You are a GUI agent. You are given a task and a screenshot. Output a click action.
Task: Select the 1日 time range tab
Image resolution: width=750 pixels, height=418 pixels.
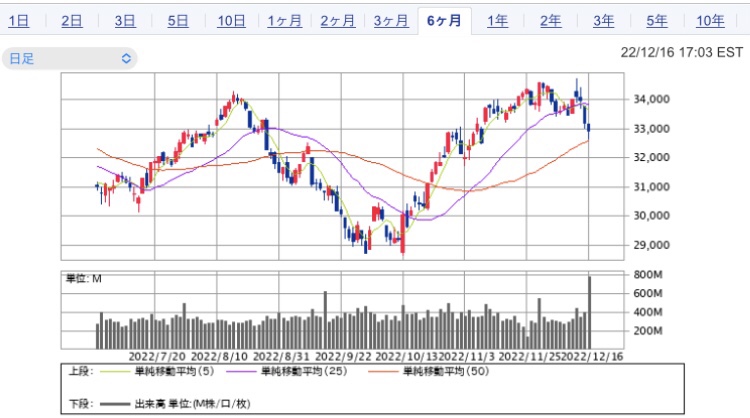pyautogui.click(x=19, y=21)
